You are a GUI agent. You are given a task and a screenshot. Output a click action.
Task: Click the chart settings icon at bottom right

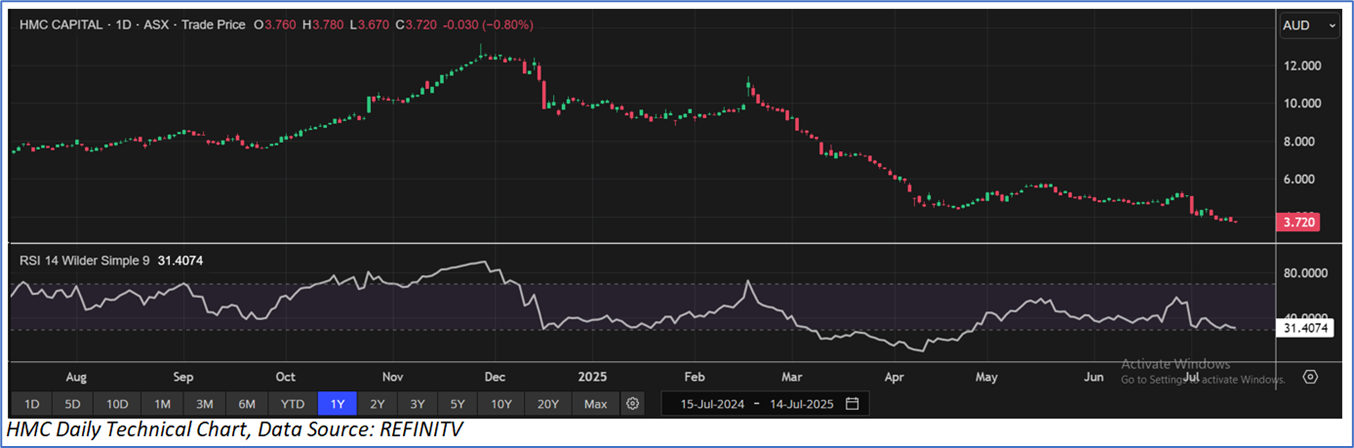[1310, 377]
